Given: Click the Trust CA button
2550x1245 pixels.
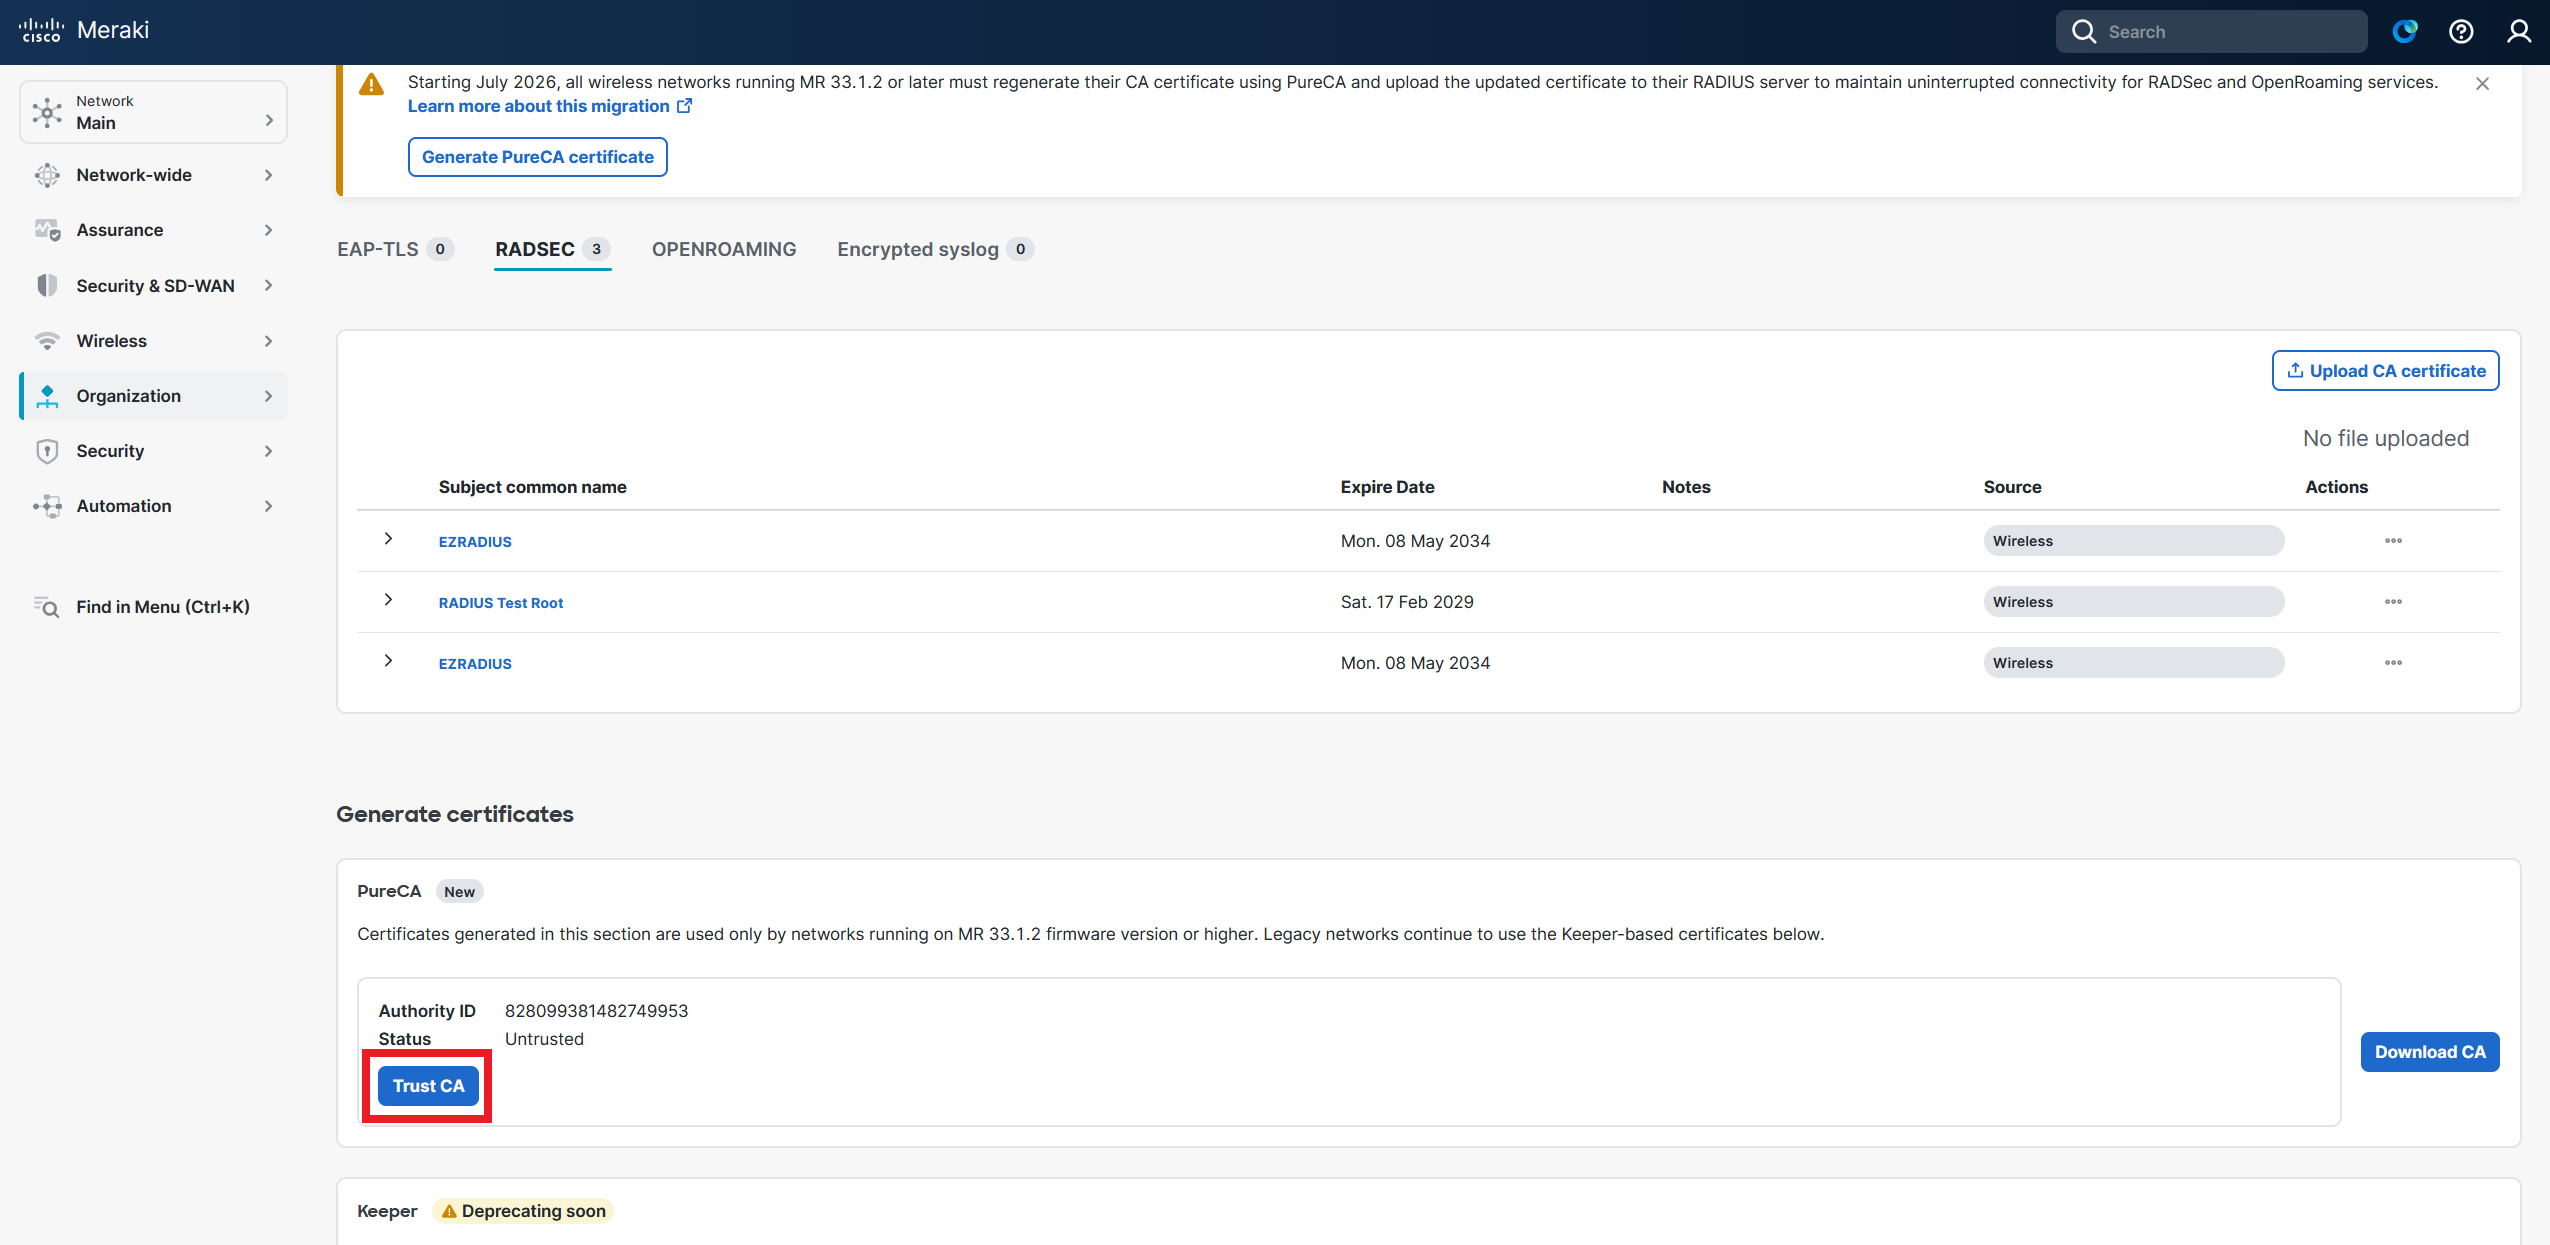Looking at the screenshot, I should pos(428,1086).
